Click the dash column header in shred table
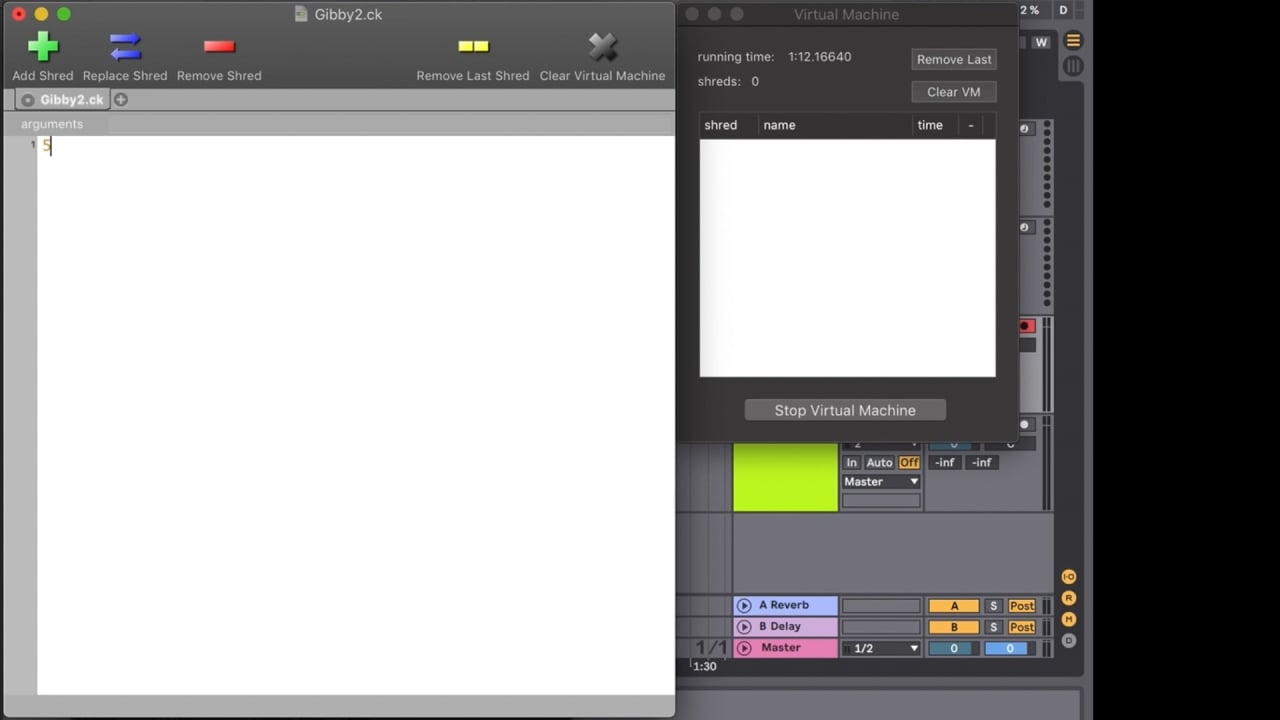The width and height of the screenshot is (1280, 720). point(970,125)
